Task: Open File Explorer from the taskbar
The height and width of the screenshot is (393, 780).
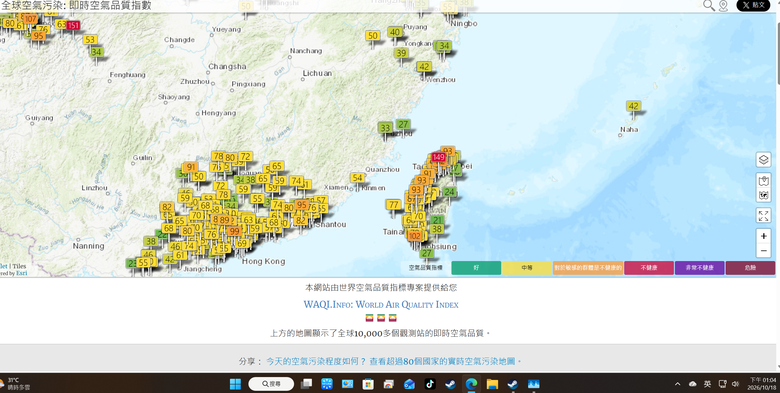Action: [492, 384]
